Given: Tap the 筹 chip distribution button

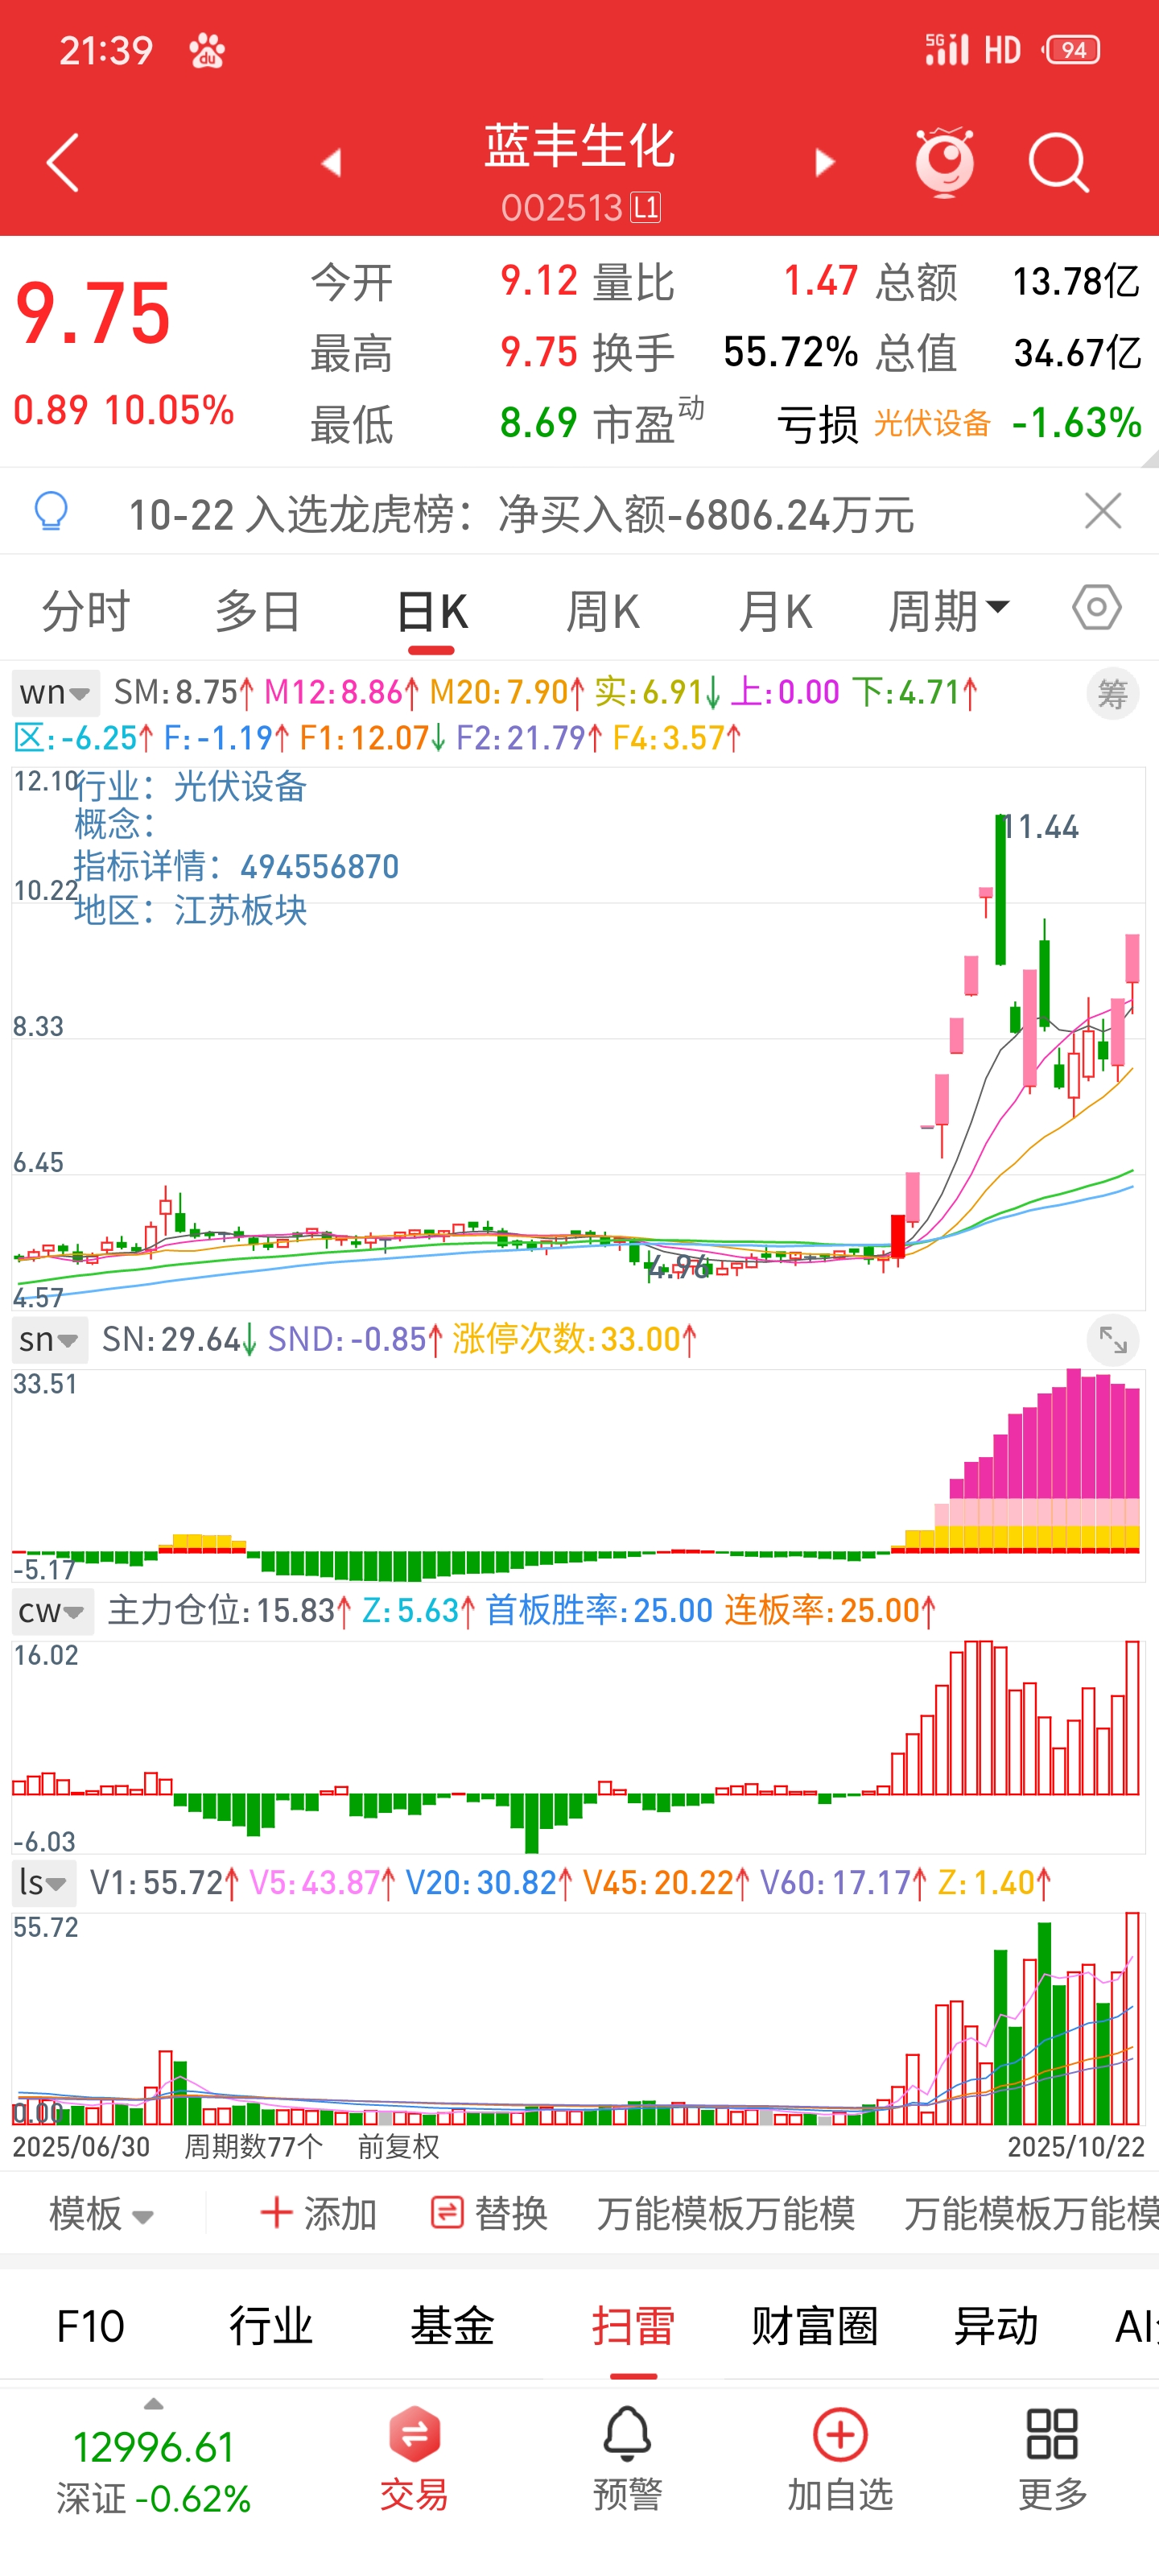Looking at the screenshot, I should click(1112, 693).
